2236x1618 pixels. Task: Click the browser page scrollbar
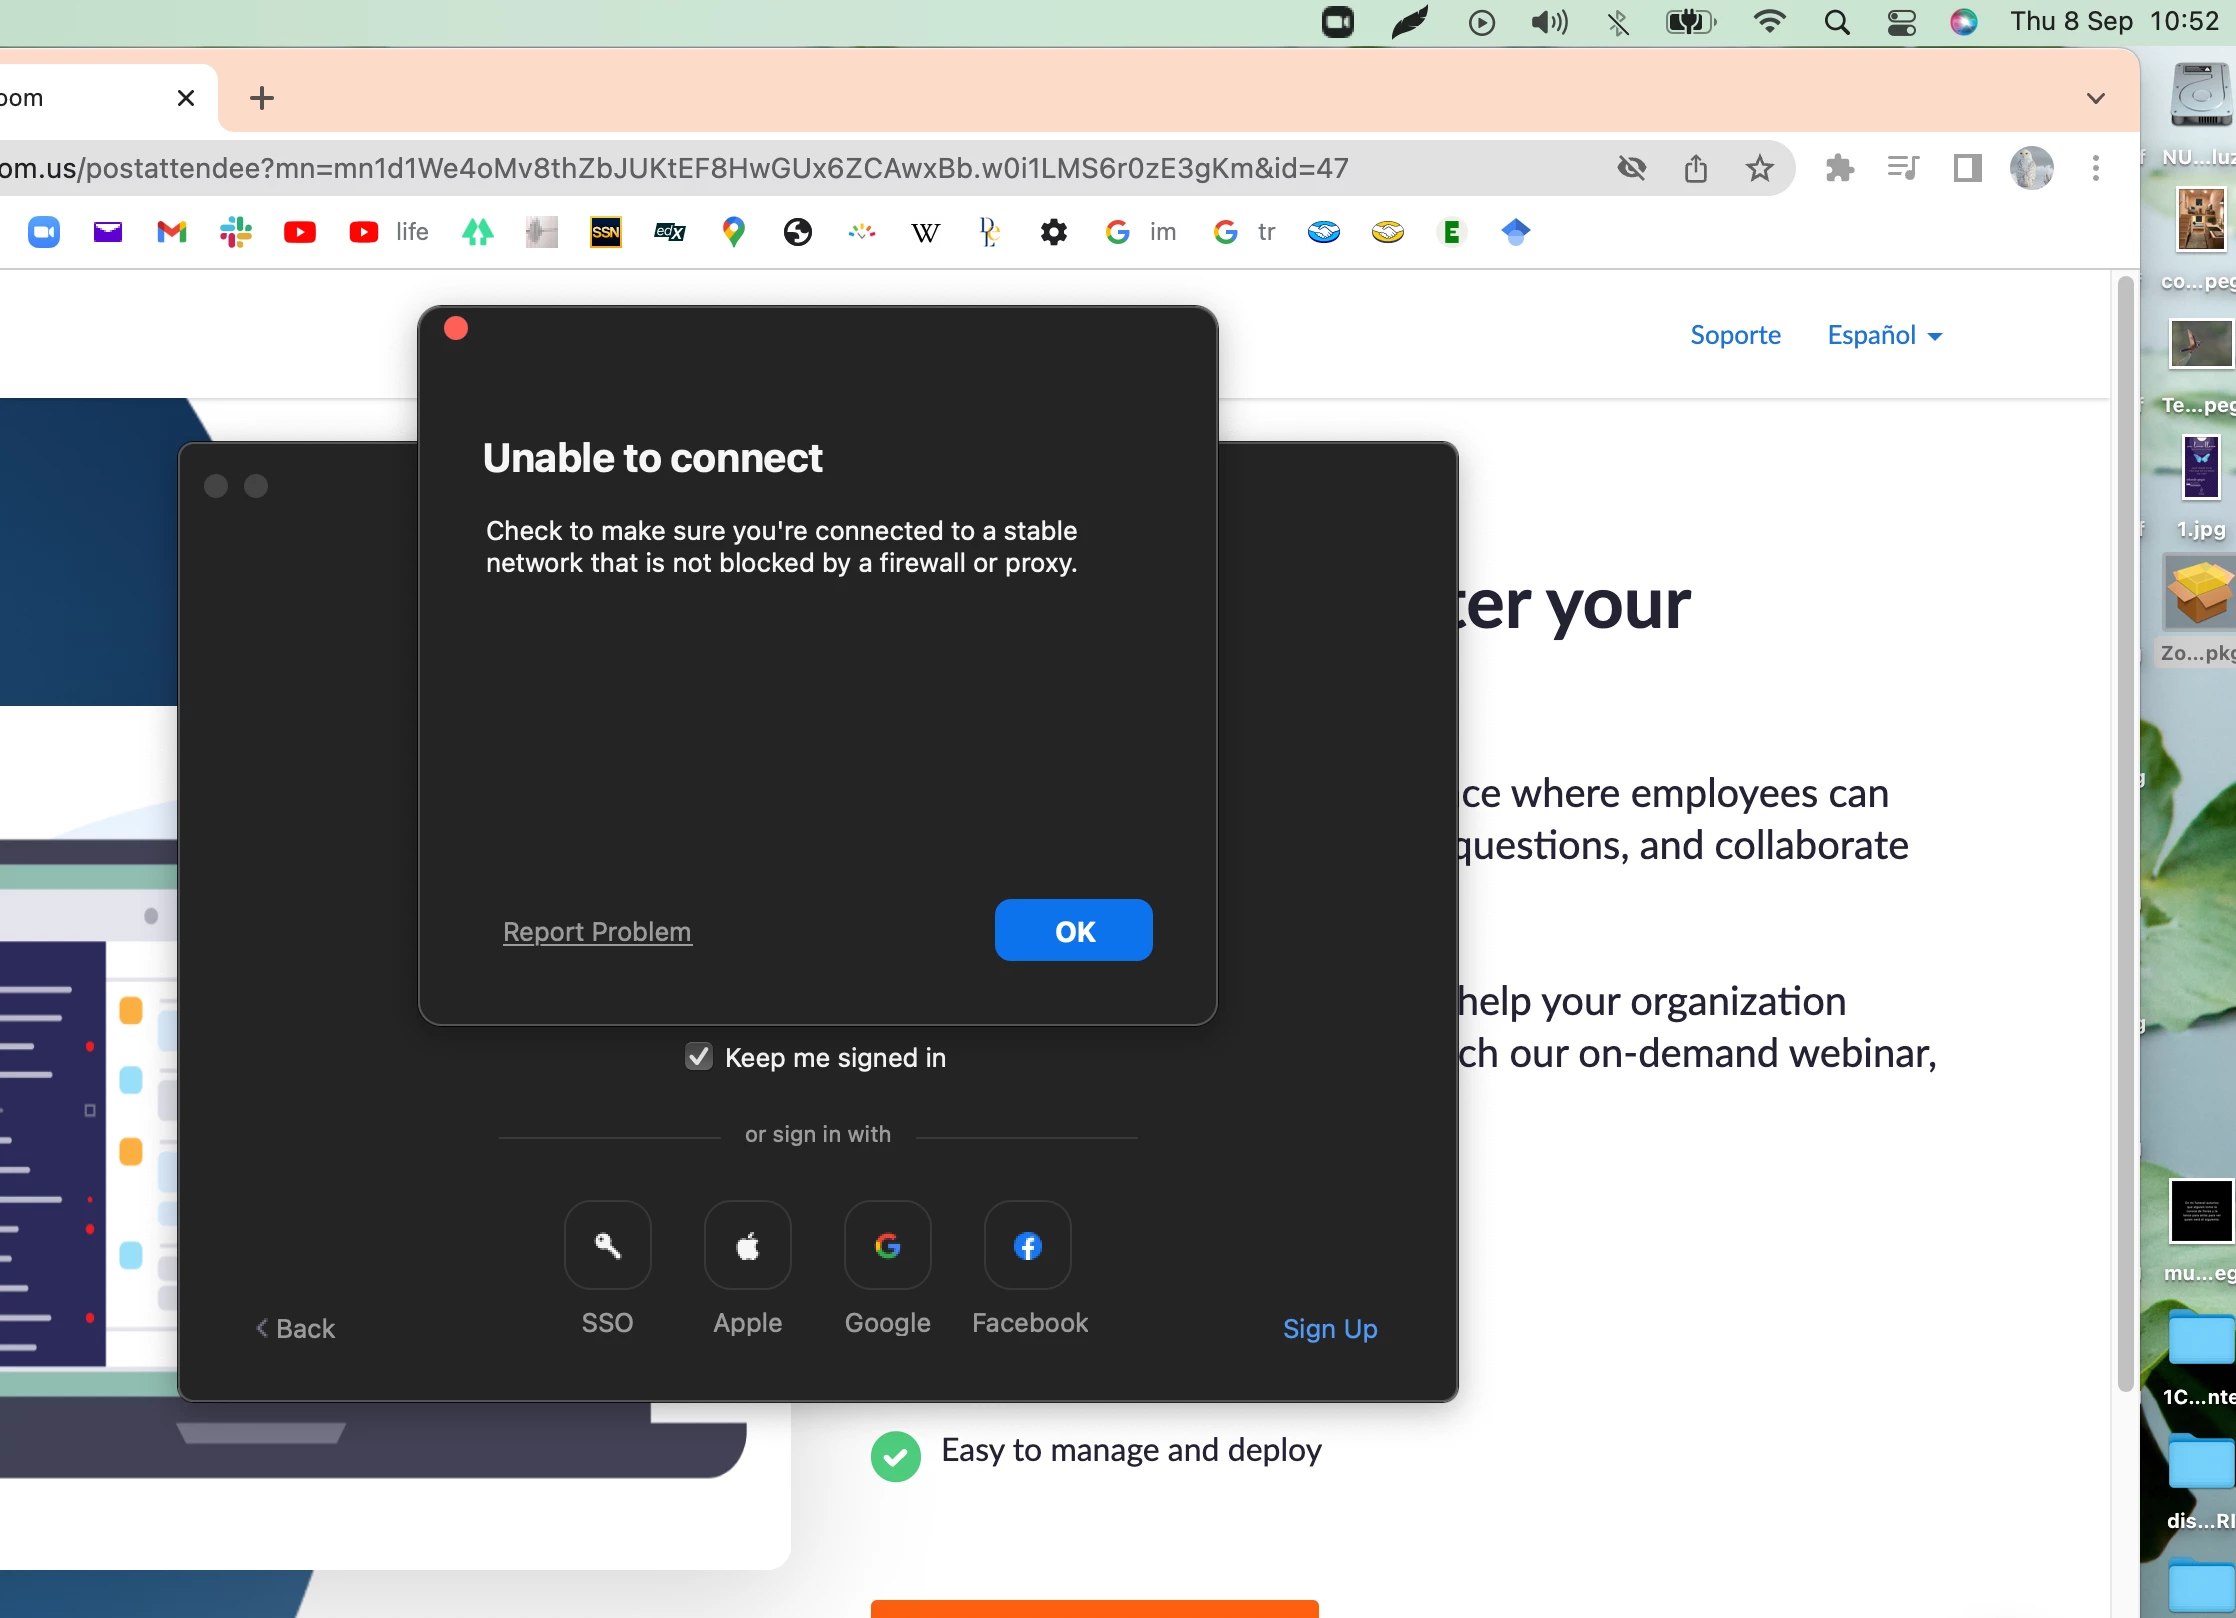(2125, 830)
